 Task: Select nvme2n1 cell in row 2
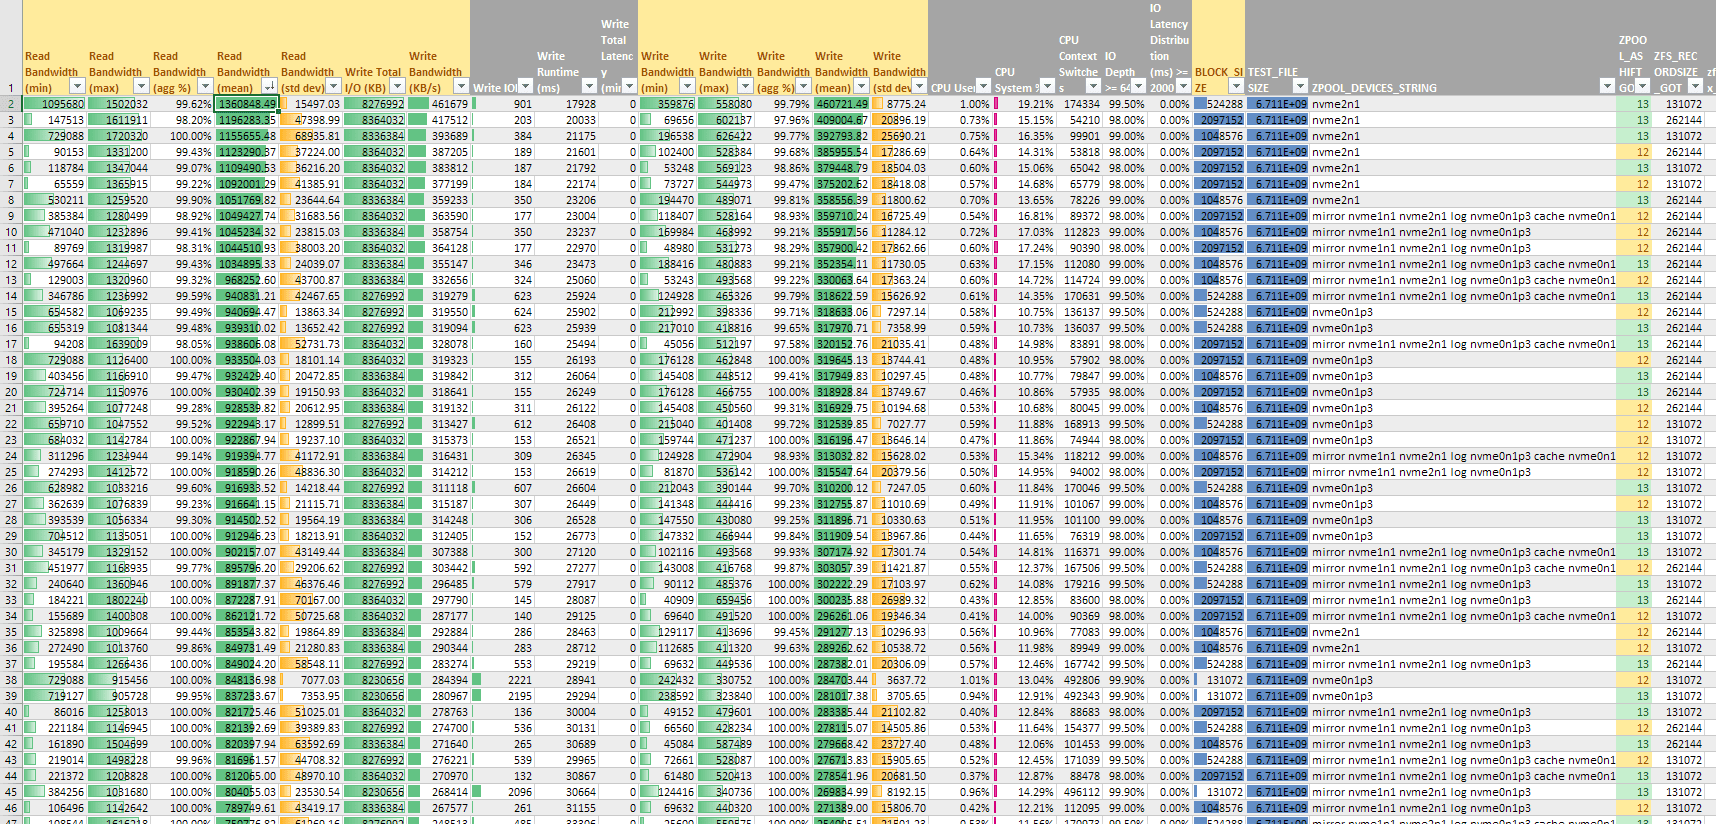click(1462, 104)
